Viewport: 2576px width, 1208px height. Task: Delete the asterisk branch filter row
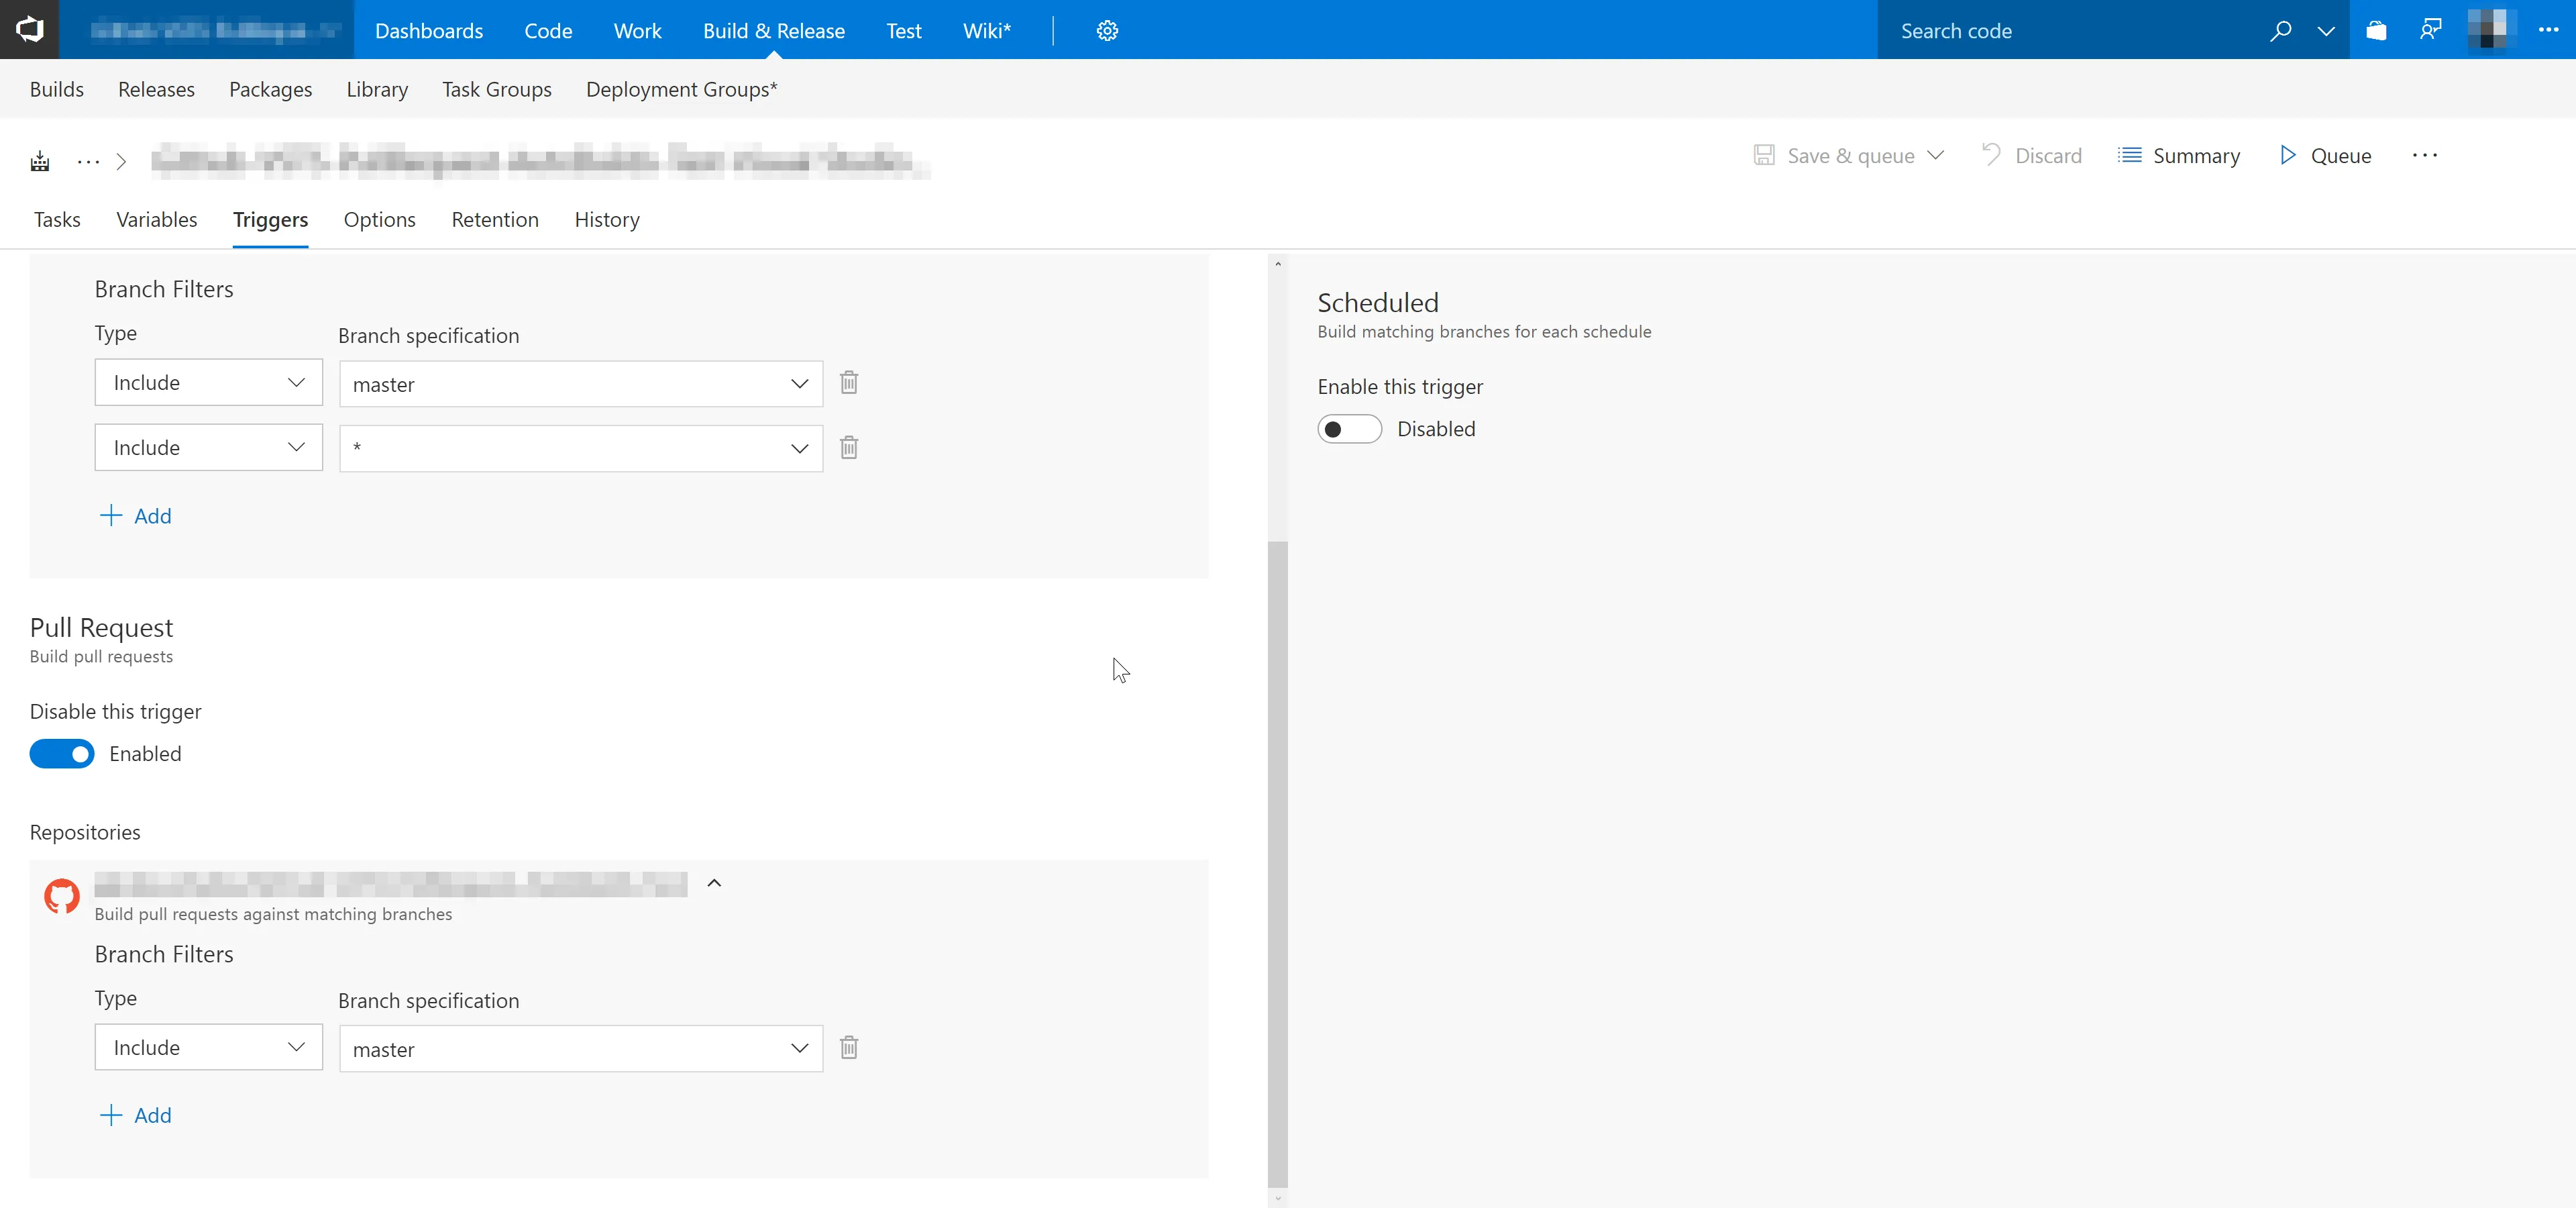coord(849,448)
